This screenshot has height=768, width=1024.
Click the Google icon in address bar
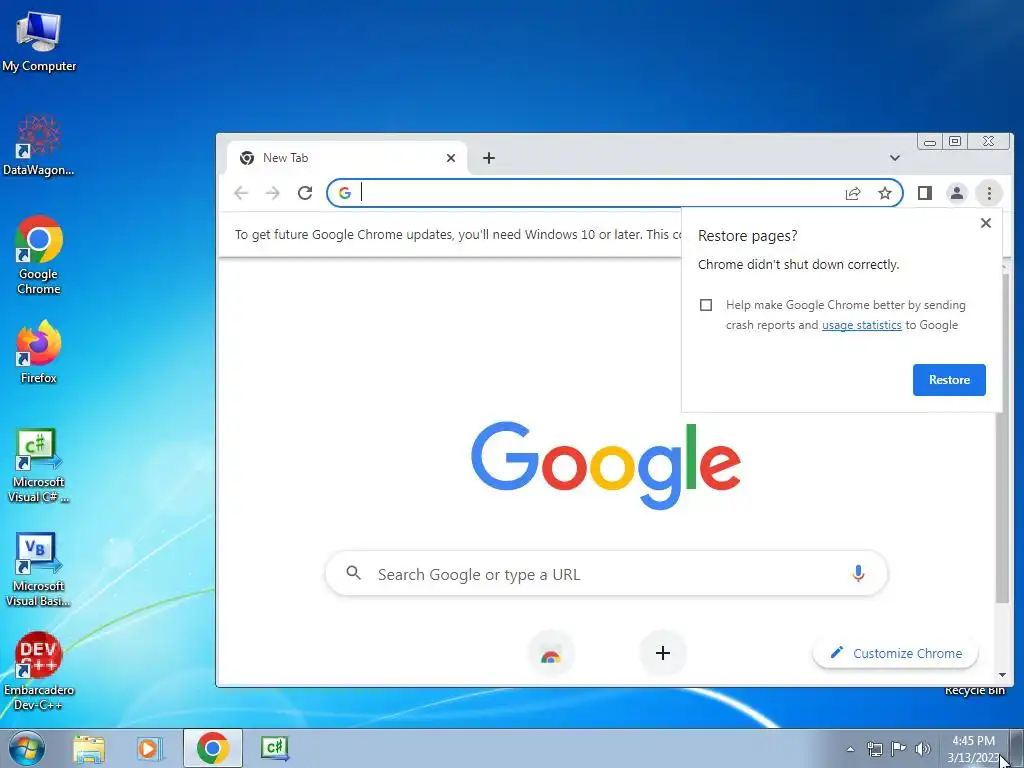coord(345,193)
